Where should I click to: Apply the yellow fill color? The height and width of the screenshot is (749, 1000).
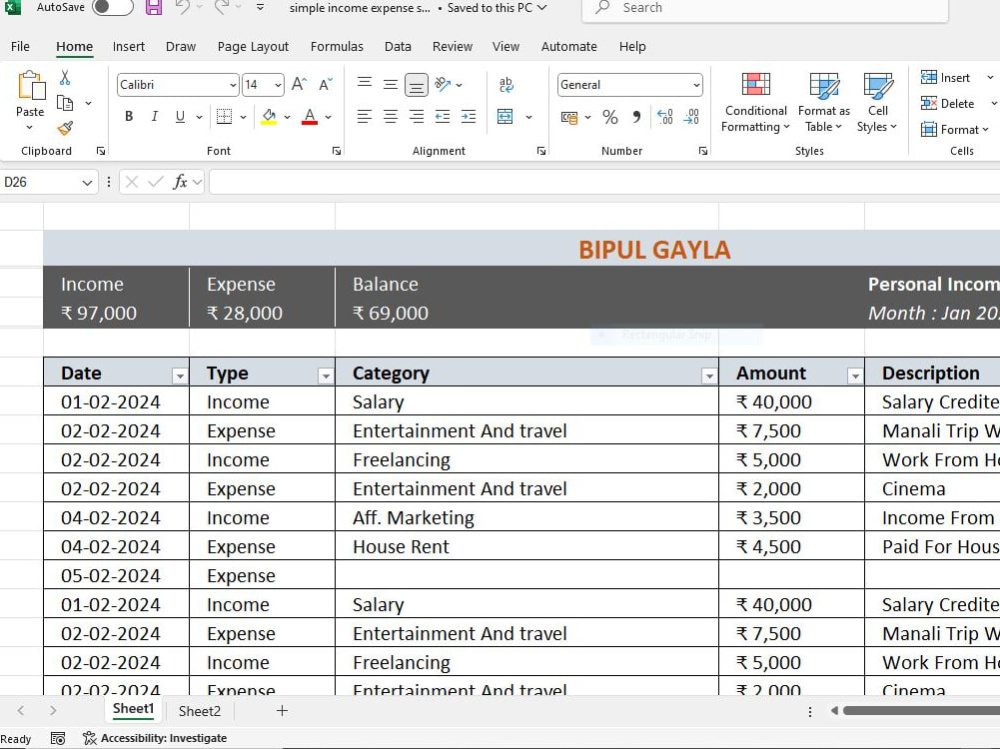[x=268, y=117]
